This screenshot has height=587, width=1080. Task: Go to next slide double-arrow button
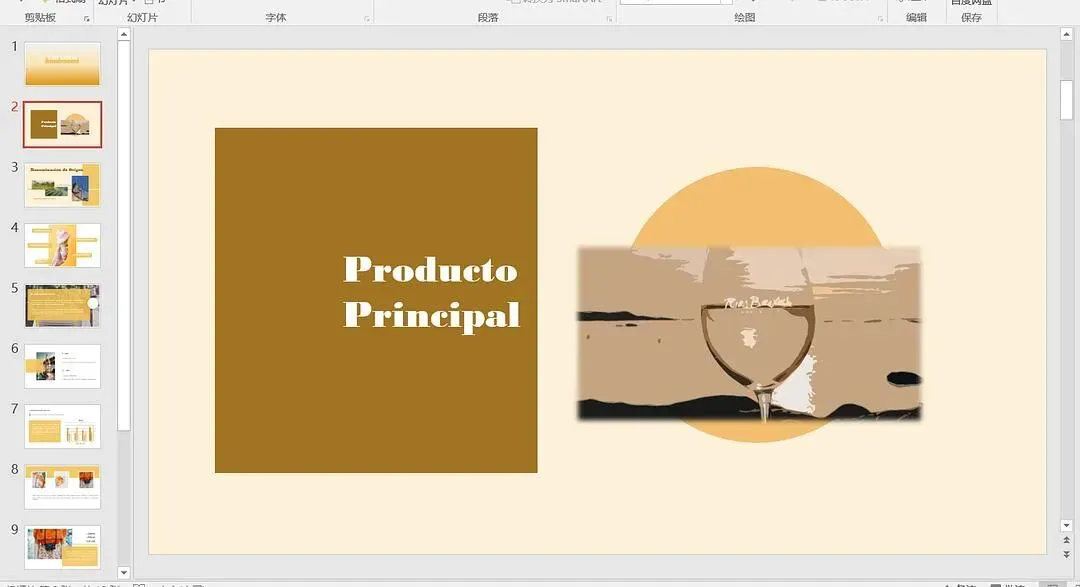(1066, 554)
